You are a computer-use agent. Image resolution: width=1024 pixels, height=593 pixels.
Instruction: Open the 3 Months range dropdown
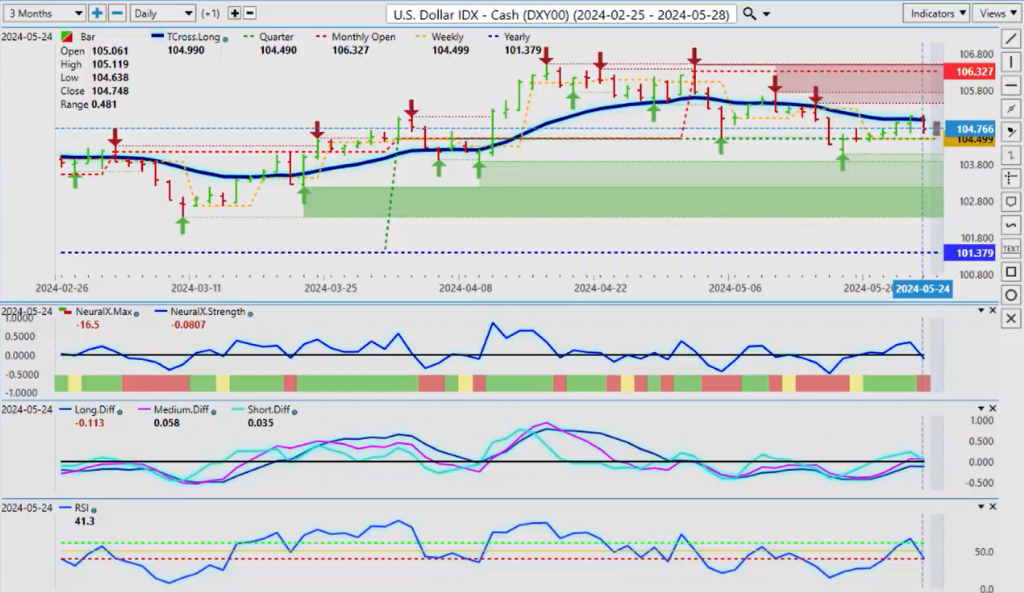pos(43,13)
